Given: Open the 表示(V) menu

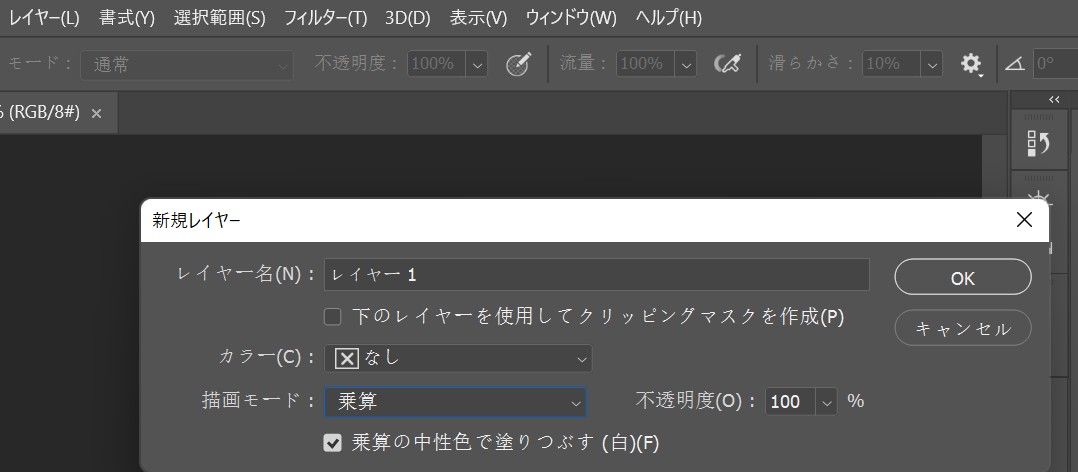Looking at the screenshot, I should [x=478, y=18].
